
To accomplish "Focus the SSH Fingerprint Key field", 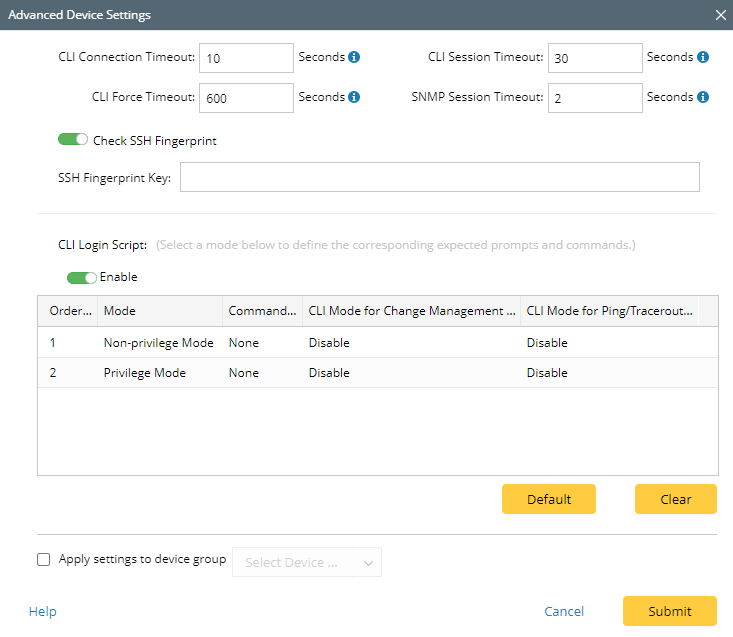I will click(x=439, y=178).
